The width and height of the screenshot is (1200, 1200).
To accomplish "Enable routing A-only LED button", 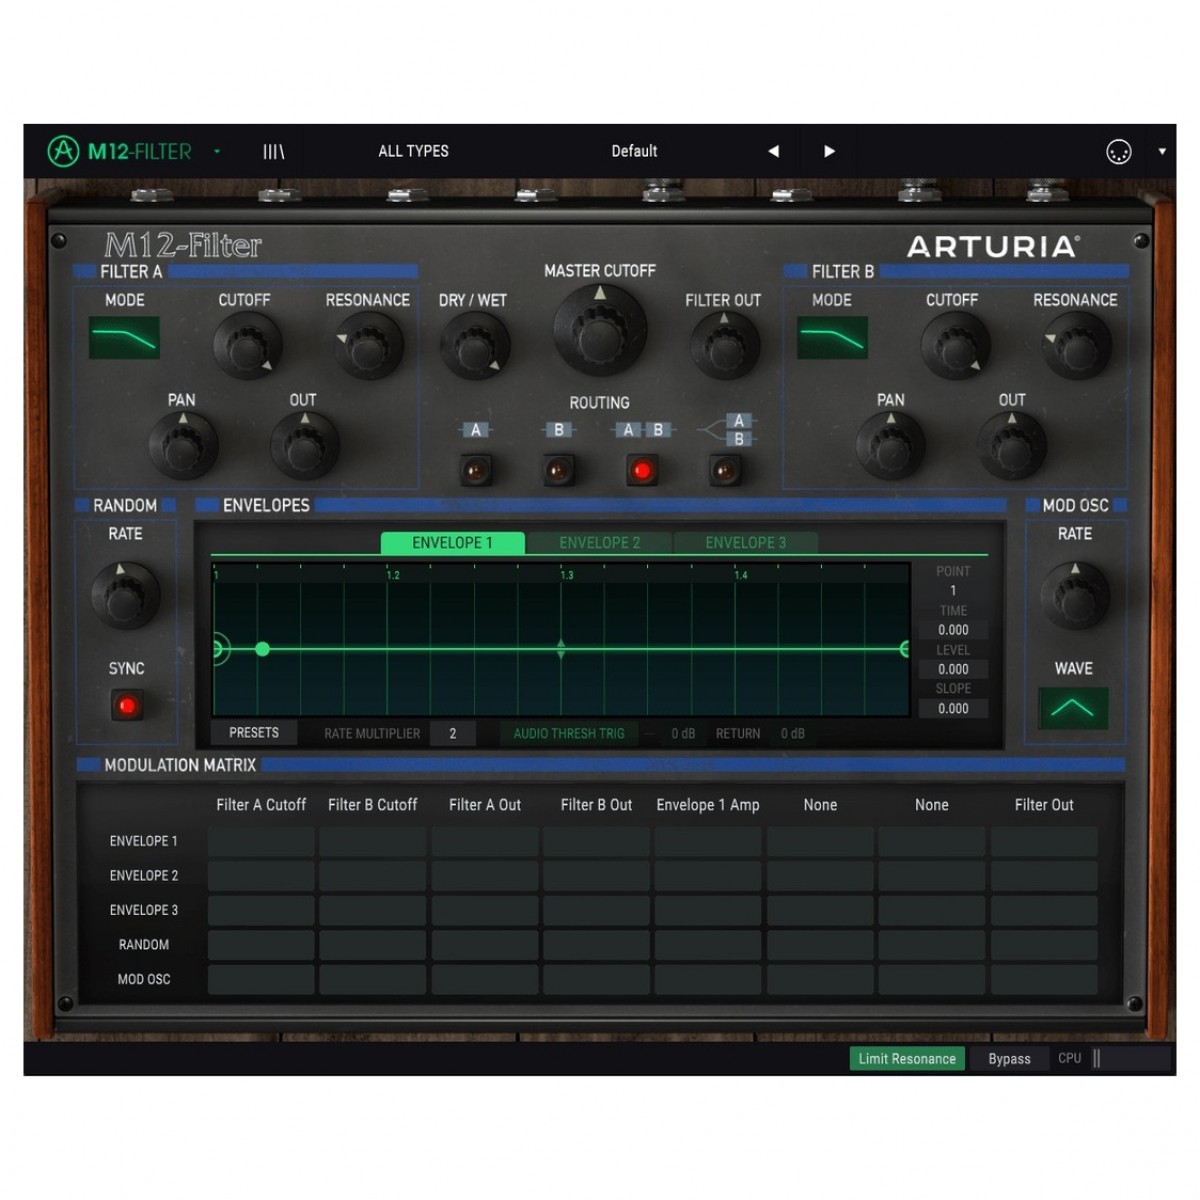I will pyautogui.click(x=476, y=469).
